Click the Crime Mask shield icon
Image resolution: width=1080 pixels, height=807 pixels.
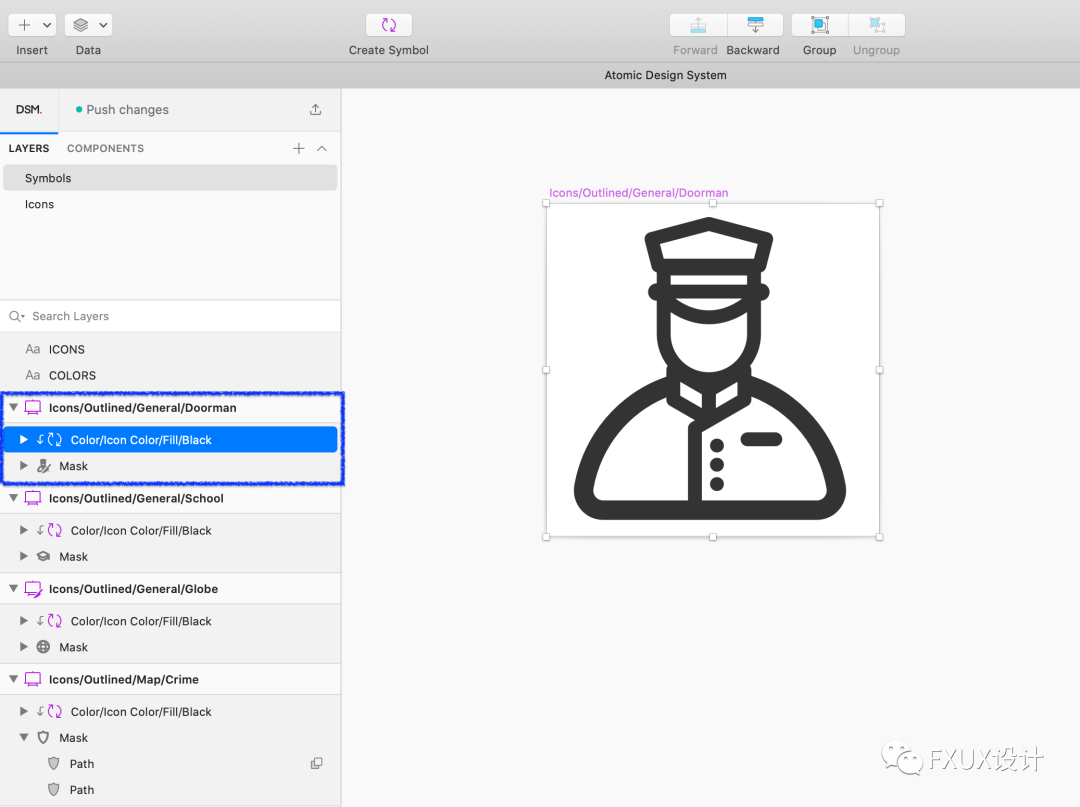tap(43, 737)
